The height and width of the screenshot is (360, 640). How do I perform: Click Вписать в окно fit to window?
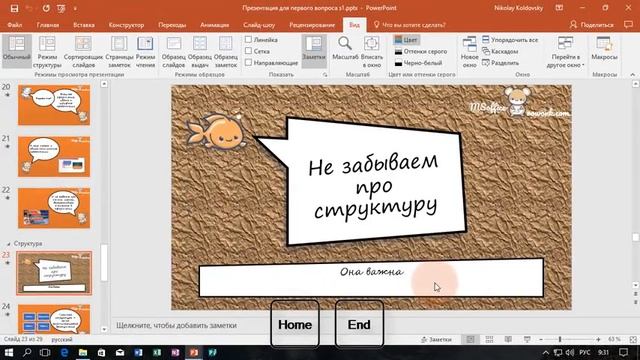(x=372, y=52)
